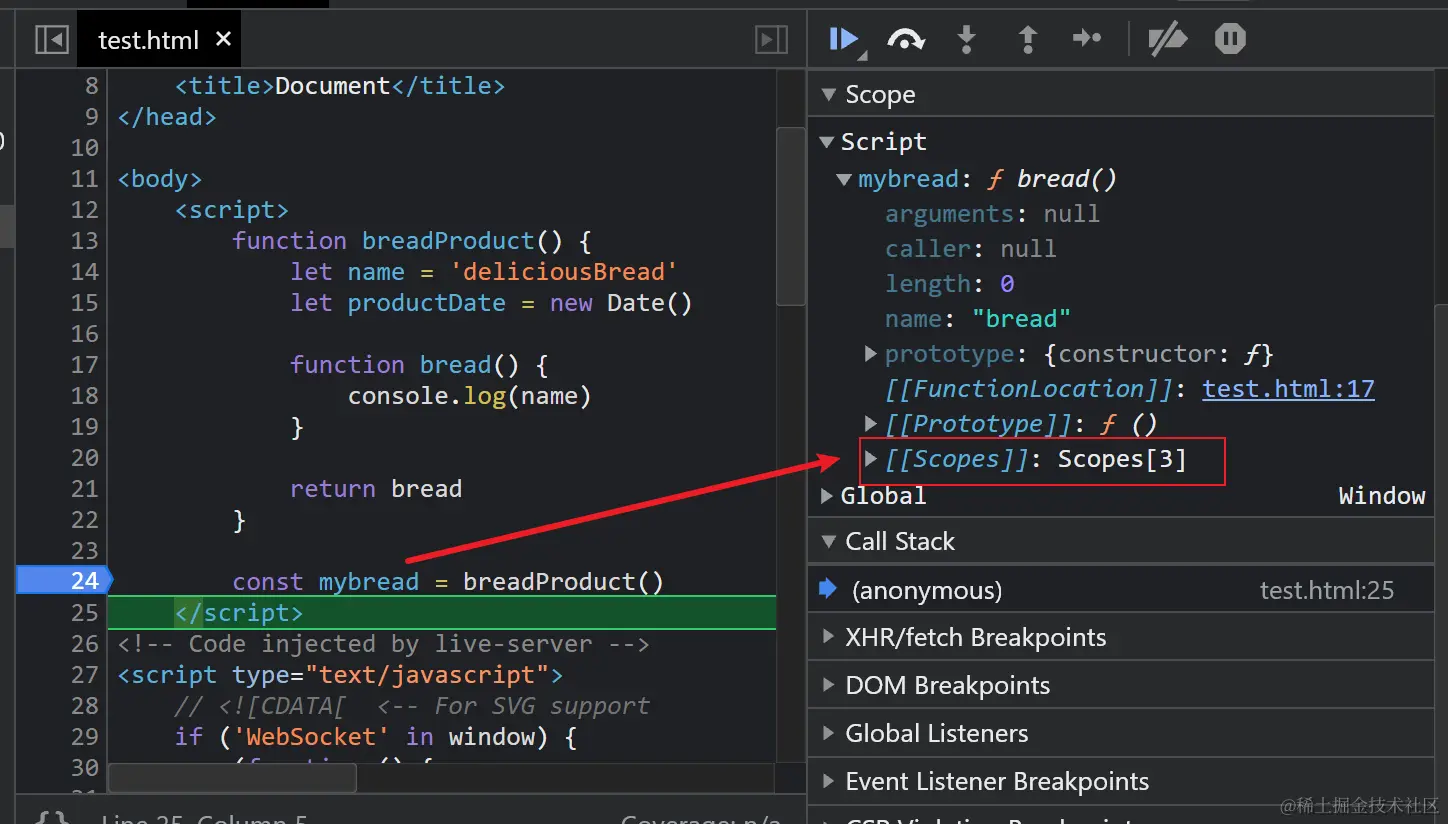
Task: Expand the [[Scopes]] entry
Action: pos(871,459)
